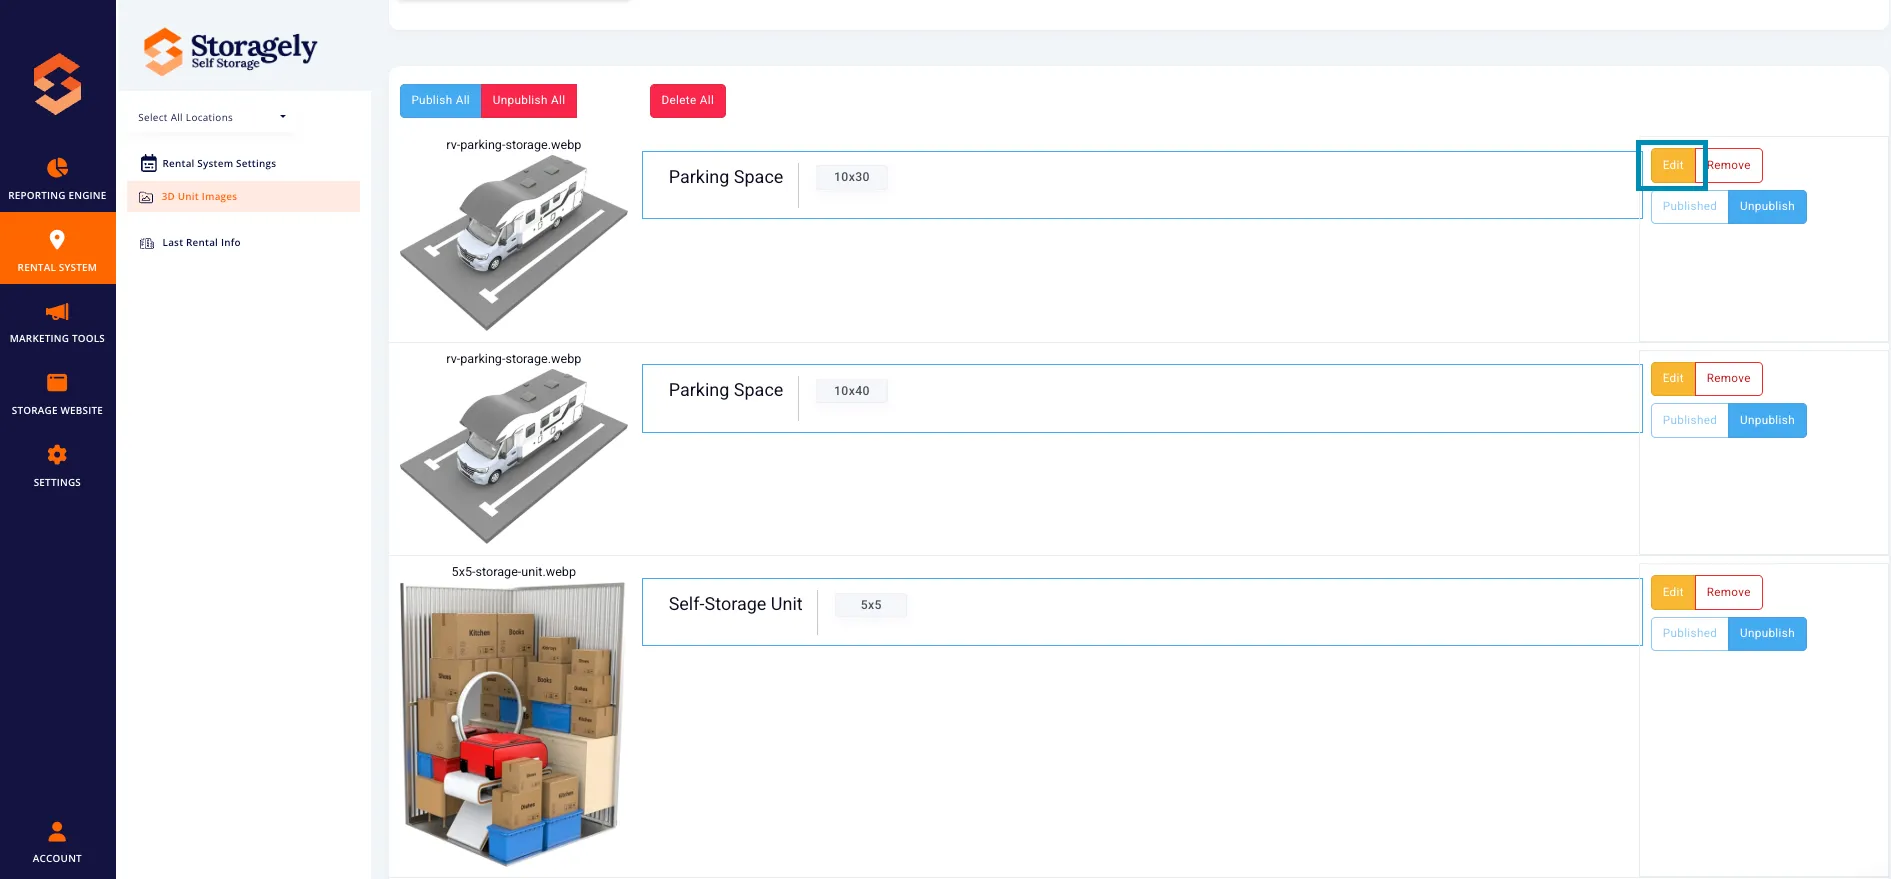This screenshot has height=879, width=1891.
Task: Open Marketing Tools megaphone icon
Action: pyautogui.click(x=57, y=311)
